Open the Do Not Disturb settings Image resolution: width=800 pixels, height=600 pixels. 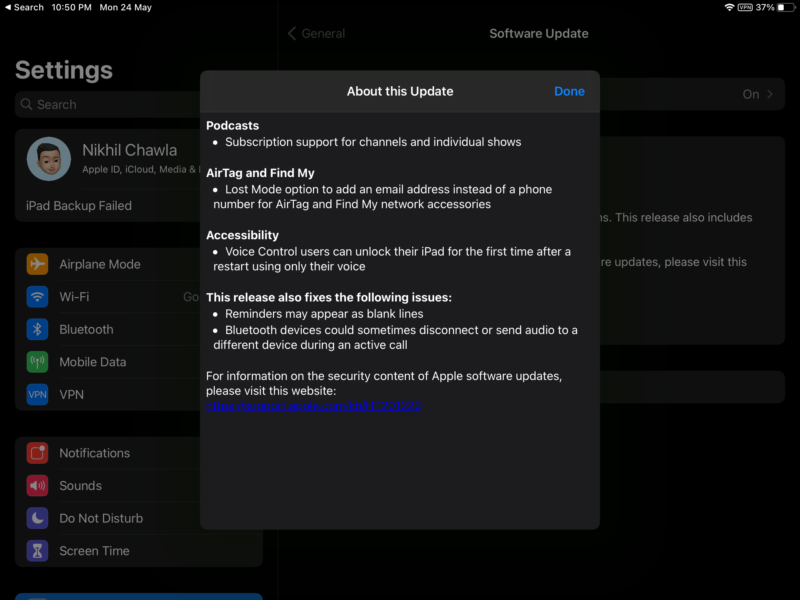[x=108, y=518]
